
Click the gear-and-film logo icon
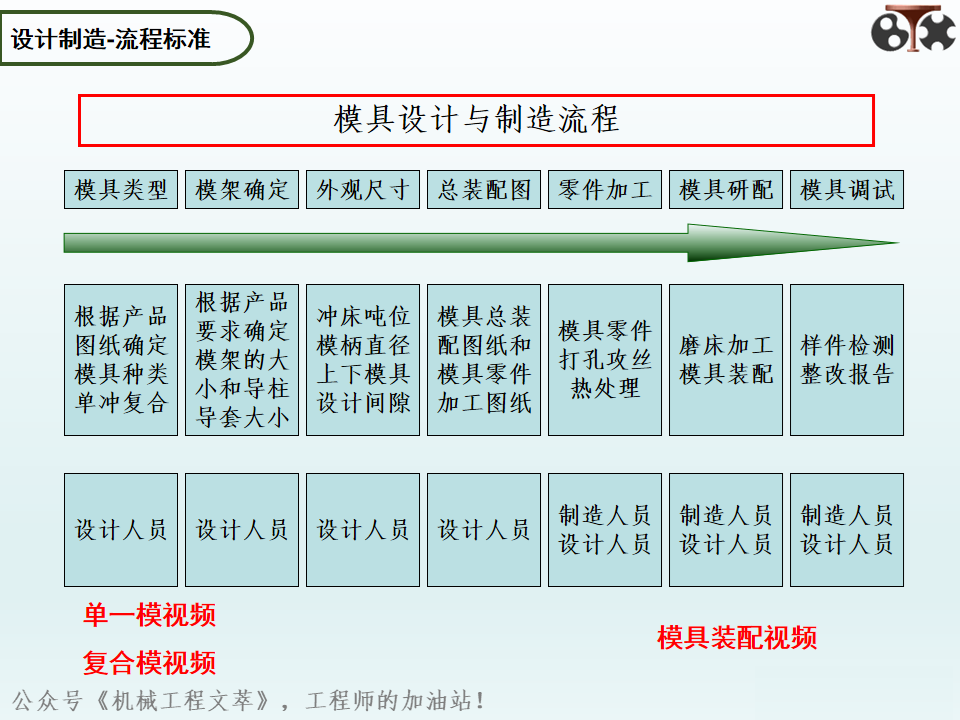[x=913, y=28]
